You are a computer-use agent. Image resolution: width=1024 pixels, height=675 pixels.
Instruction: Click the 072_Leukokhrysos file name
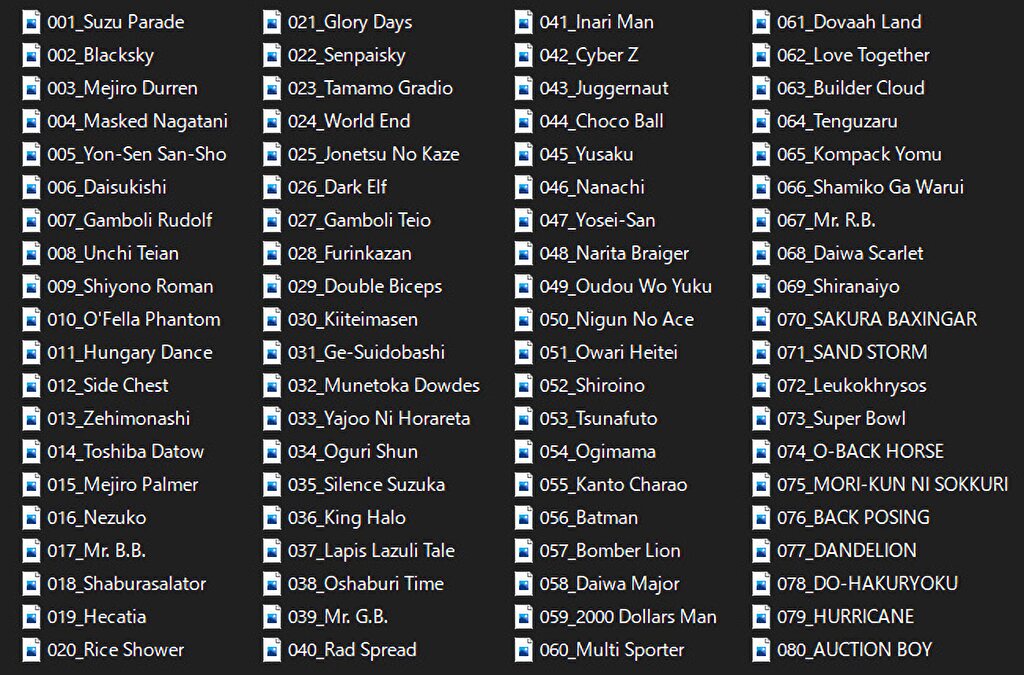[x=852, y=386]
